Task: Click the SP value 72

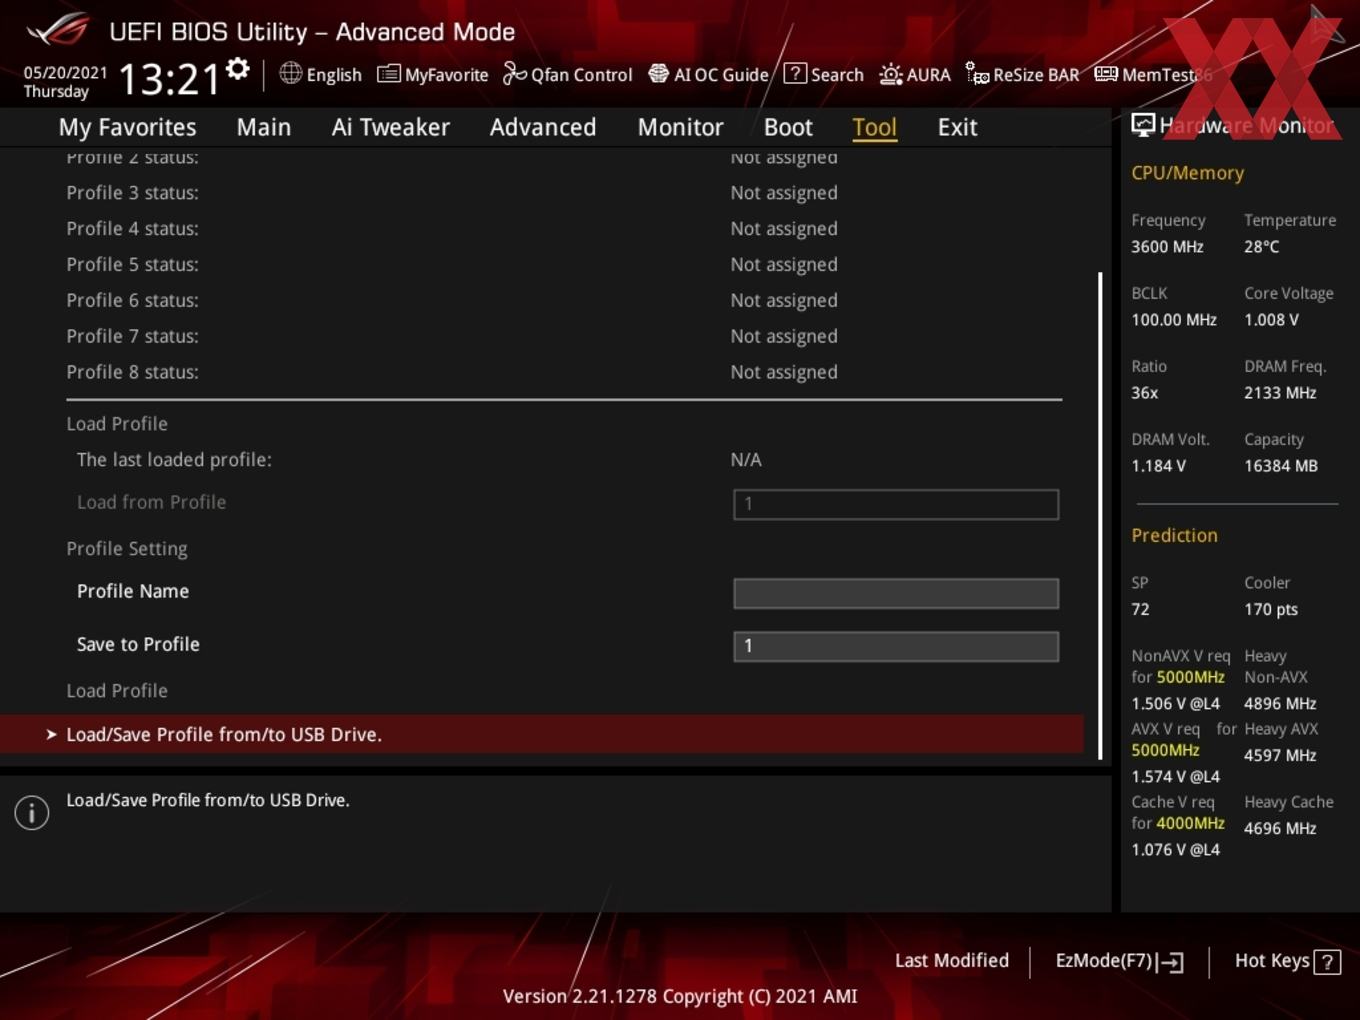Action: (1140, 609)
